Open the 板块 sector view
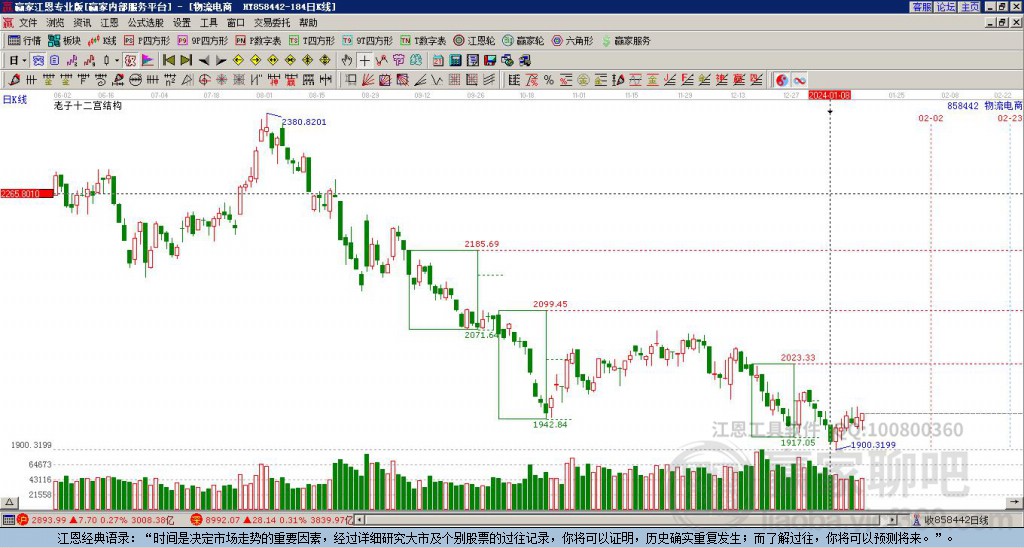Viewport: 1024px width, 548px height. tap(64, 40)
